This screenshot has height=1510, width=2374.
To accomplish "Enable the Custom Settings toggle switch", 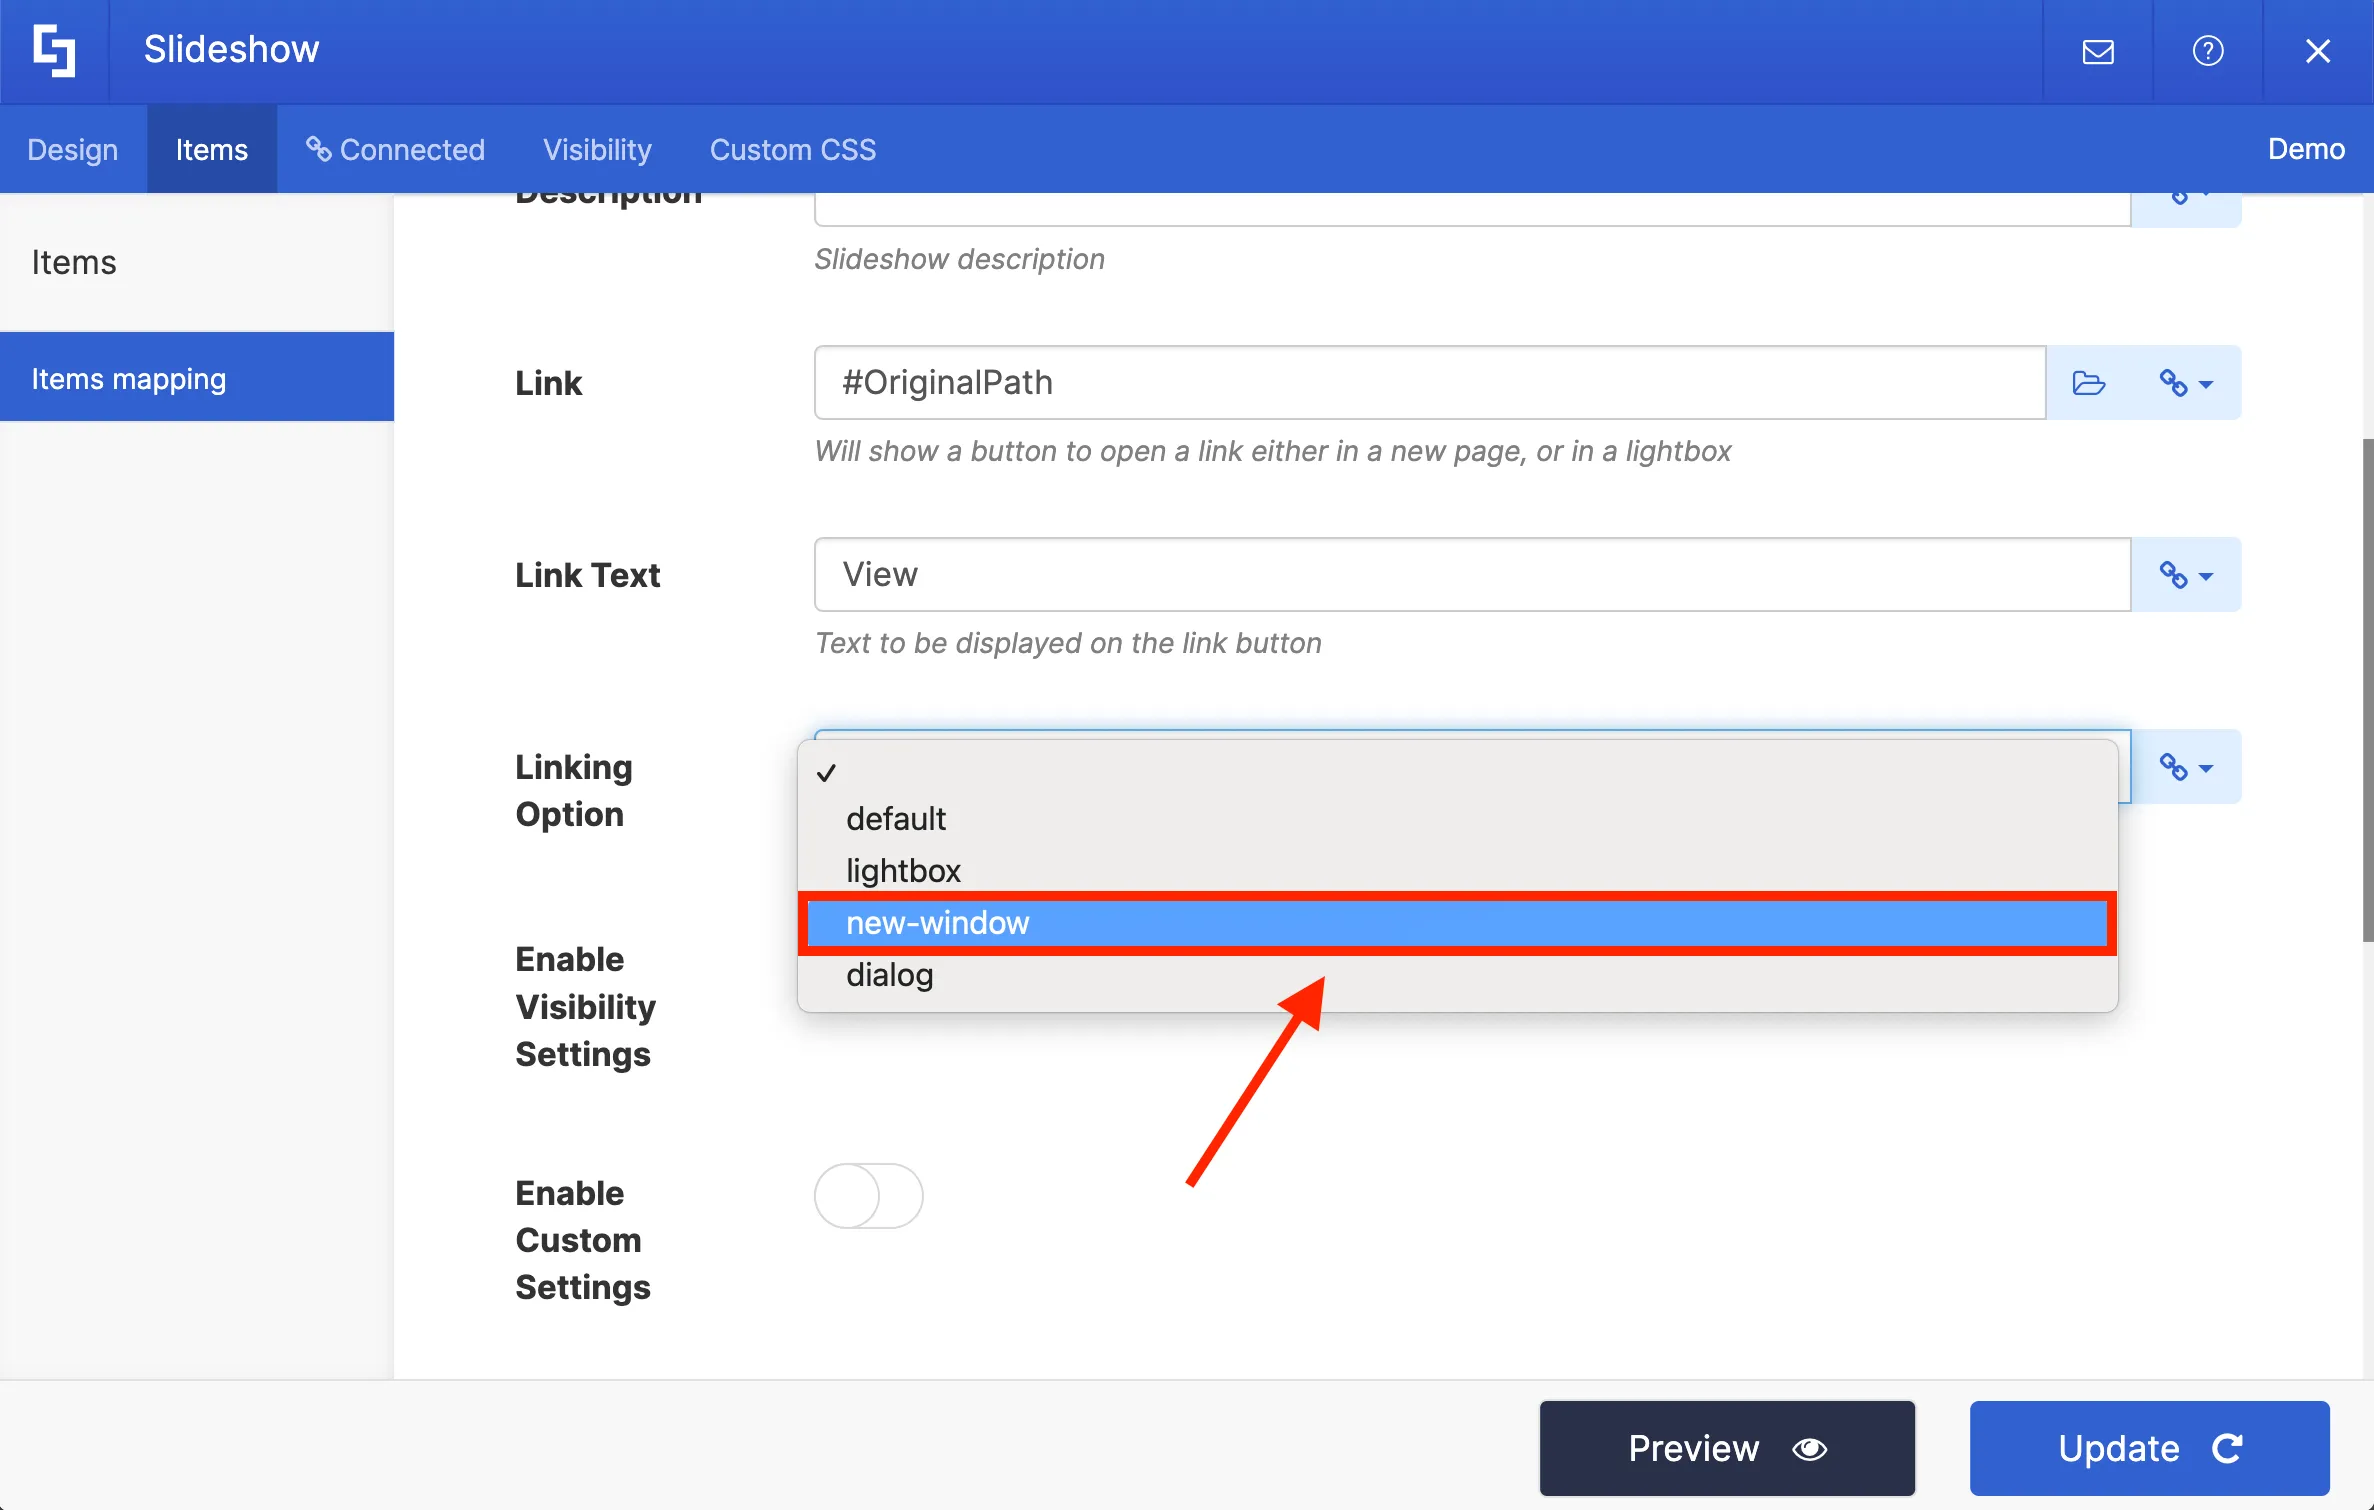I will coord(868,1195).
